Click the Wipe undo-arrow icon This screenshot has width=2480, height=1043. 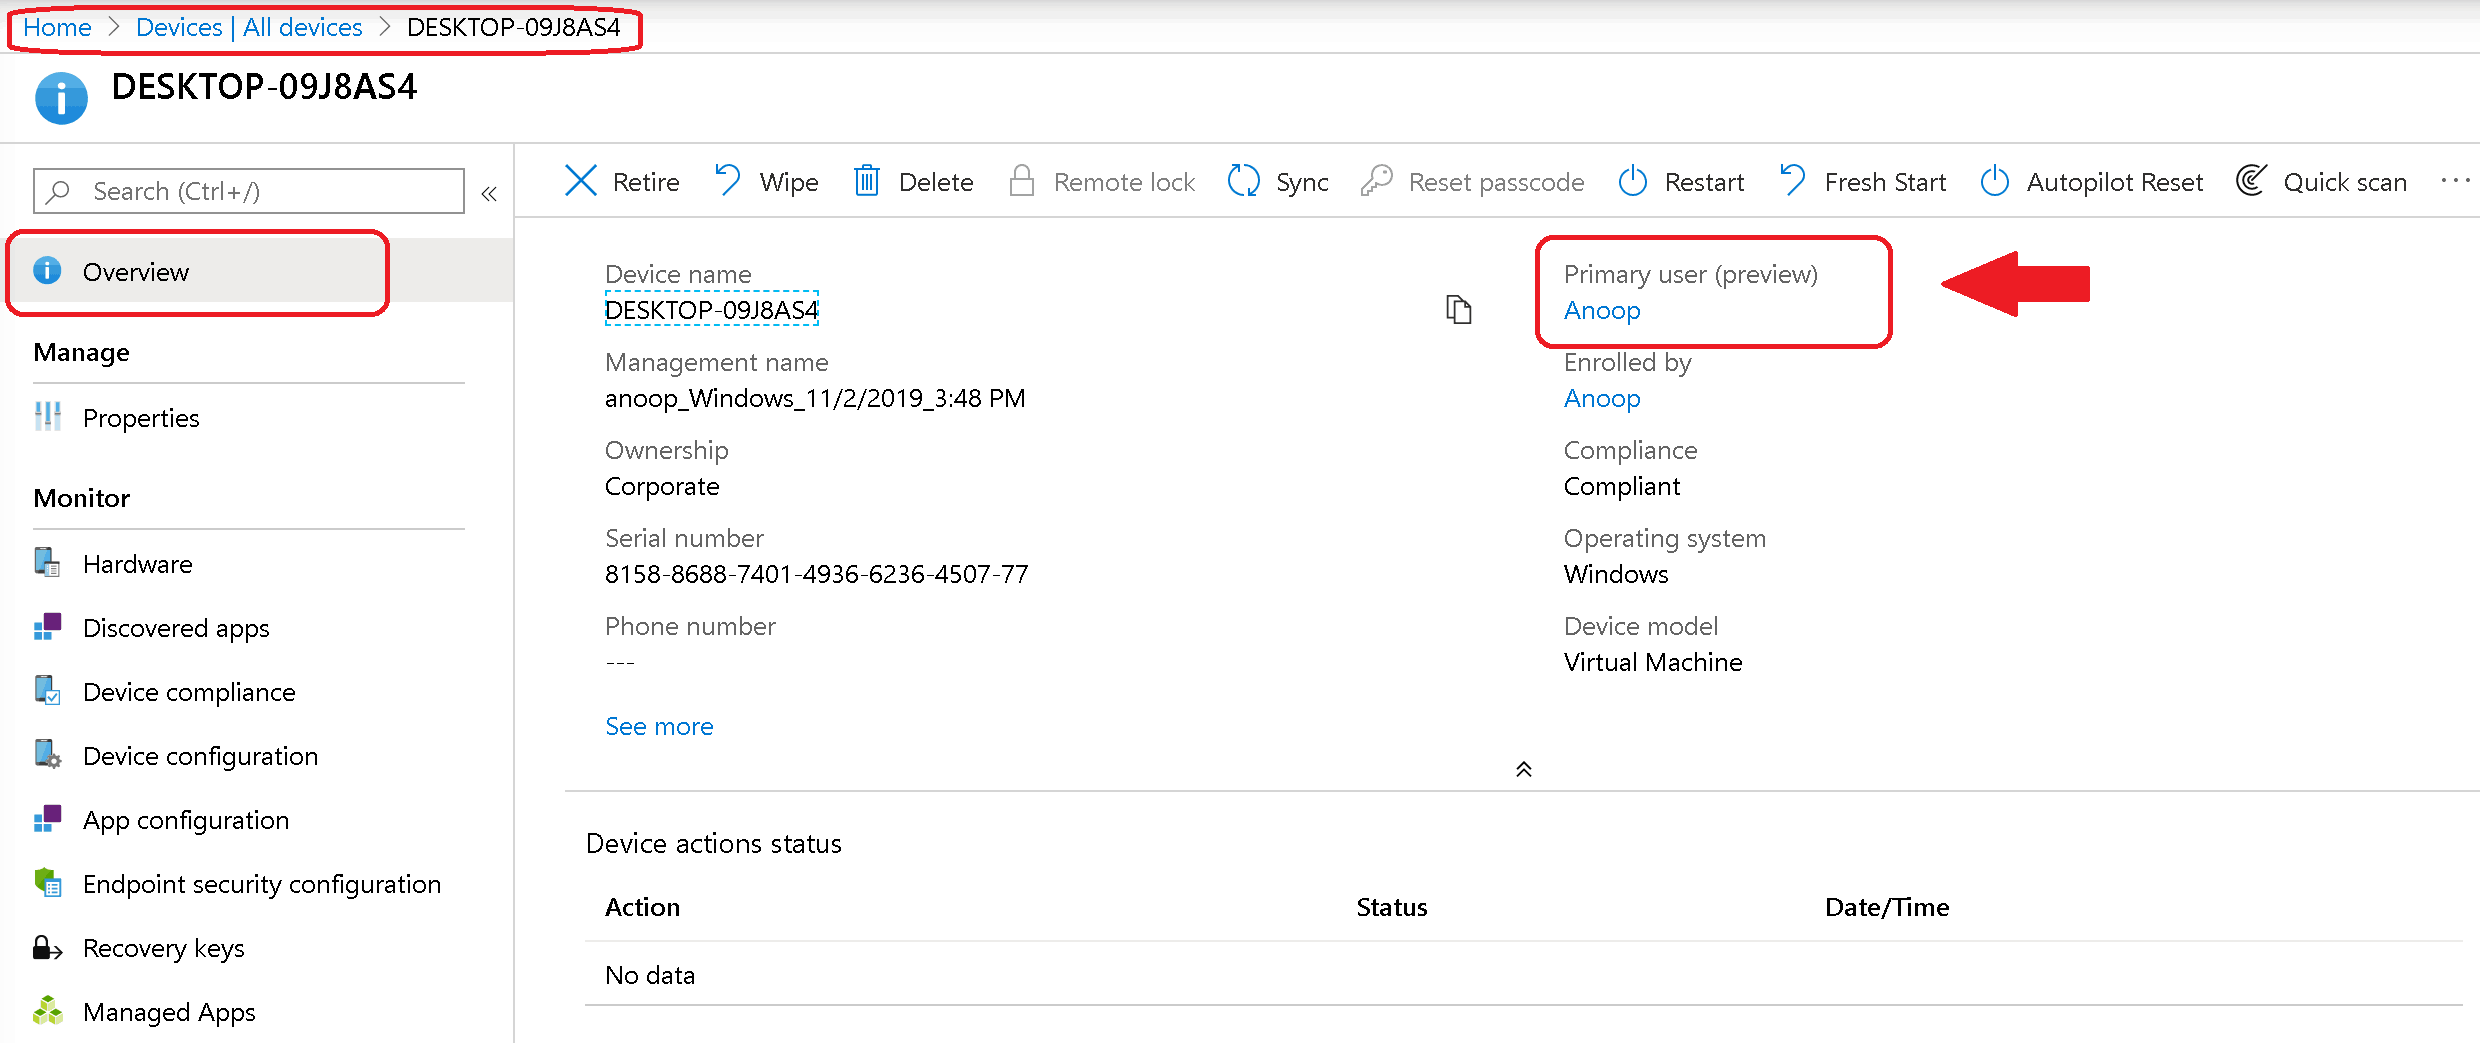[x=727, y=181]
